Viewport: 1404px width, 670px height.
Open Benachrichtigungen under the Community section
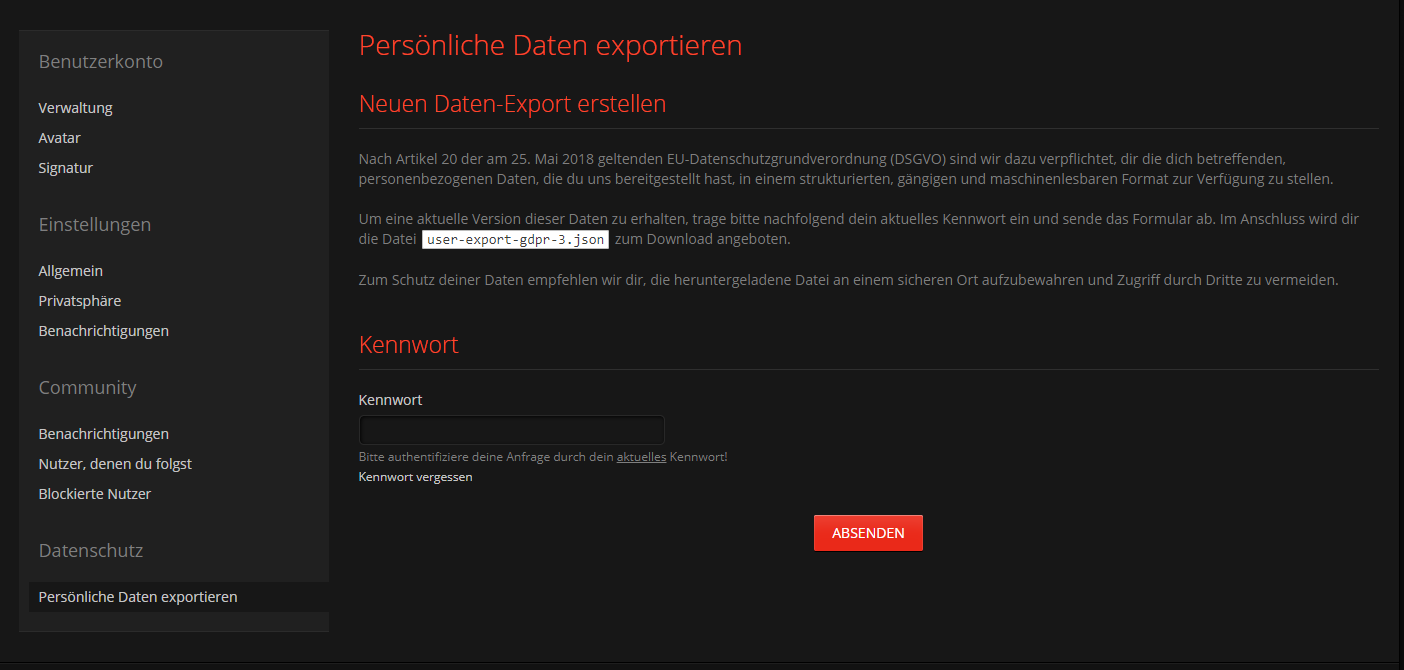coord(103,434)
